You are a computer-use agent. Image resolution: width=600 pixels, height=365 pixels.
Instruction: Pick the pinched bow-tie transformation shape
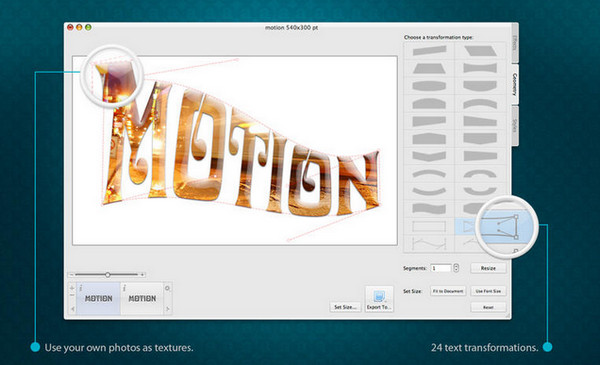(480, 68)
